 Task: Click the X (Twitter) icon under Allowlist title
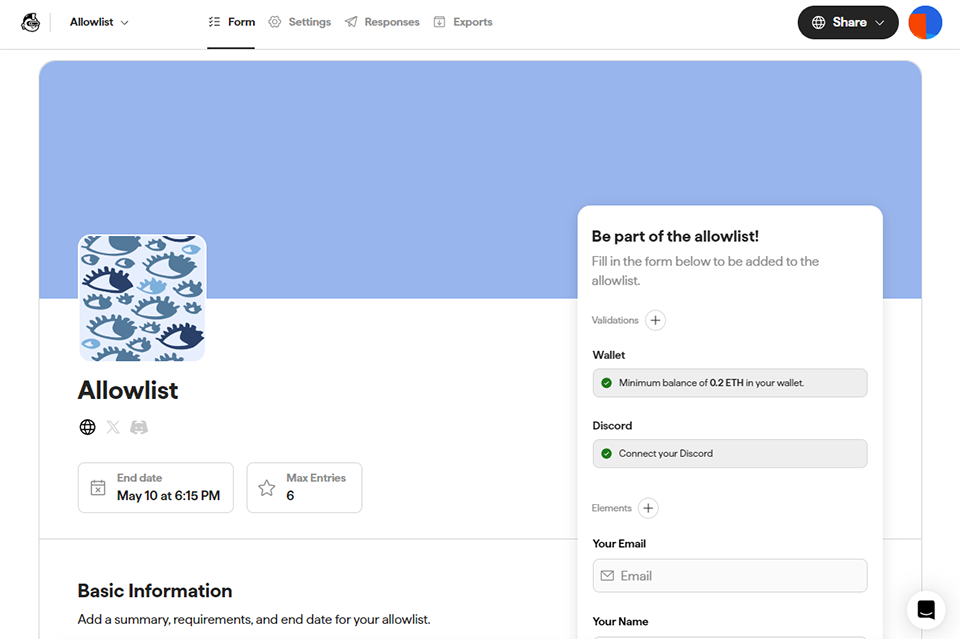[113, 427]
